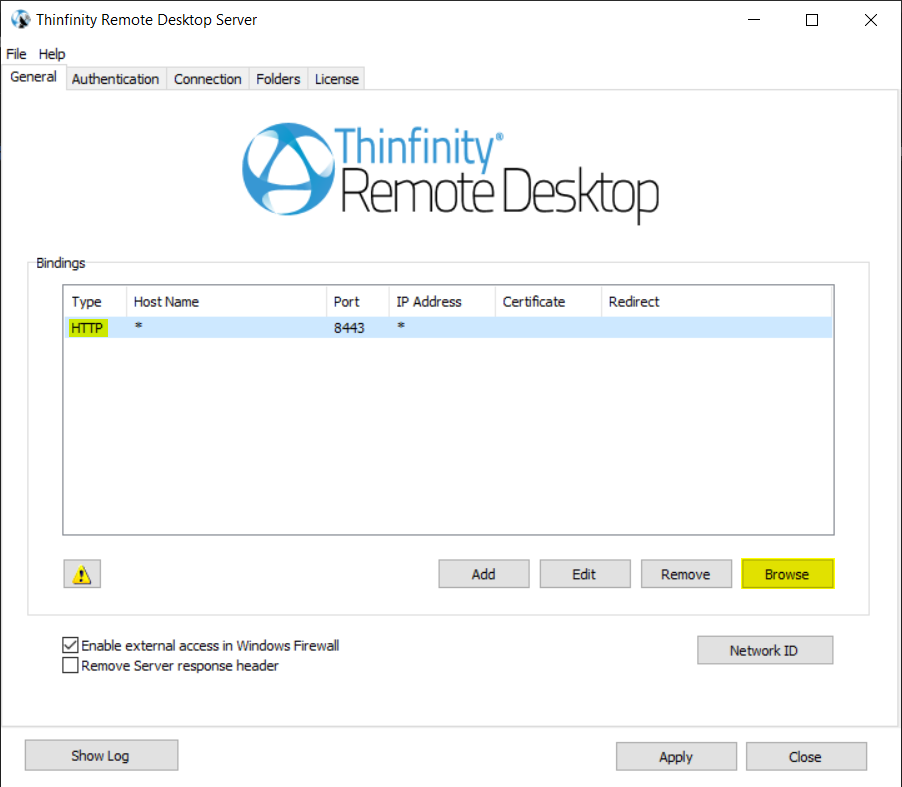This screenshot has height=787, width=902.
Task: Go to the Folders tab
Action: [x=278, y=79]
